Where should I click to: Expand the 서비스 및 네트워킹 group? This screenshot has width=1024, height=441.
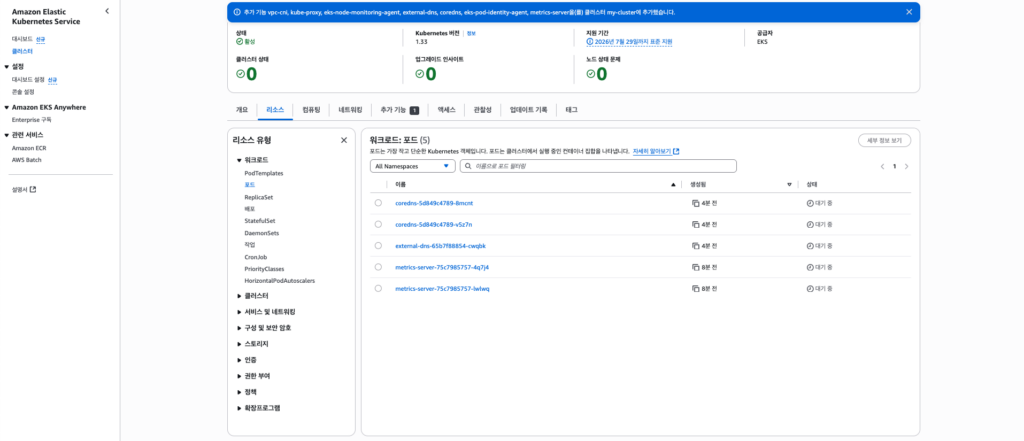point(239,312)
